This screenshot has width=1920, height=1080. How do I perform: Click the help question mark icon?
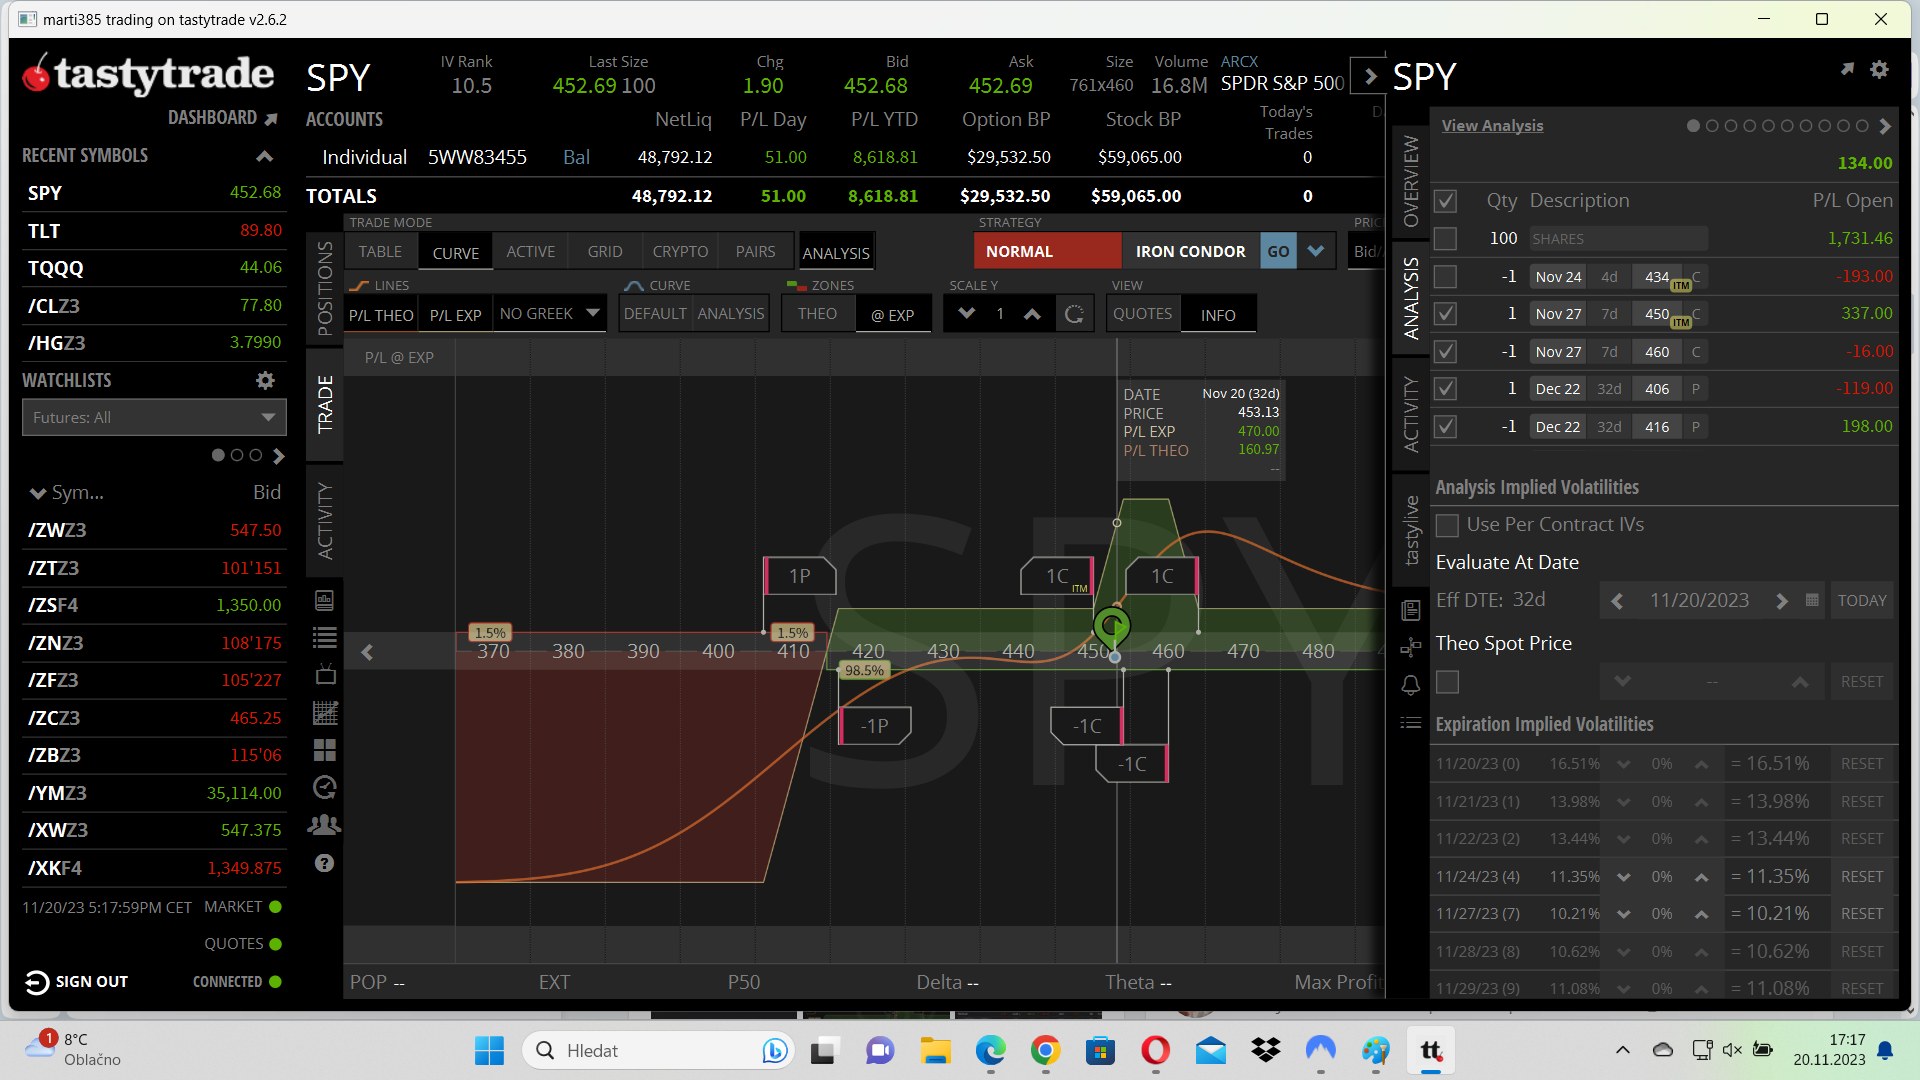(324, 863)
